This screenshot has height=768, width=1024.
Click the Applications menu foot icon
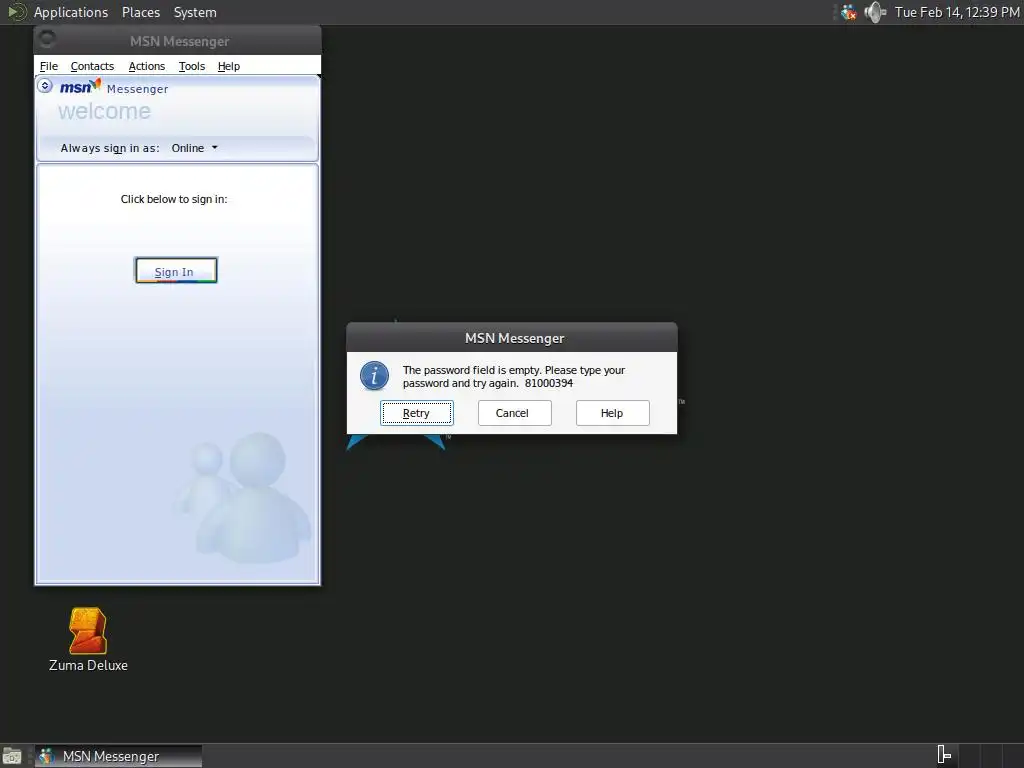pos(17,12)
